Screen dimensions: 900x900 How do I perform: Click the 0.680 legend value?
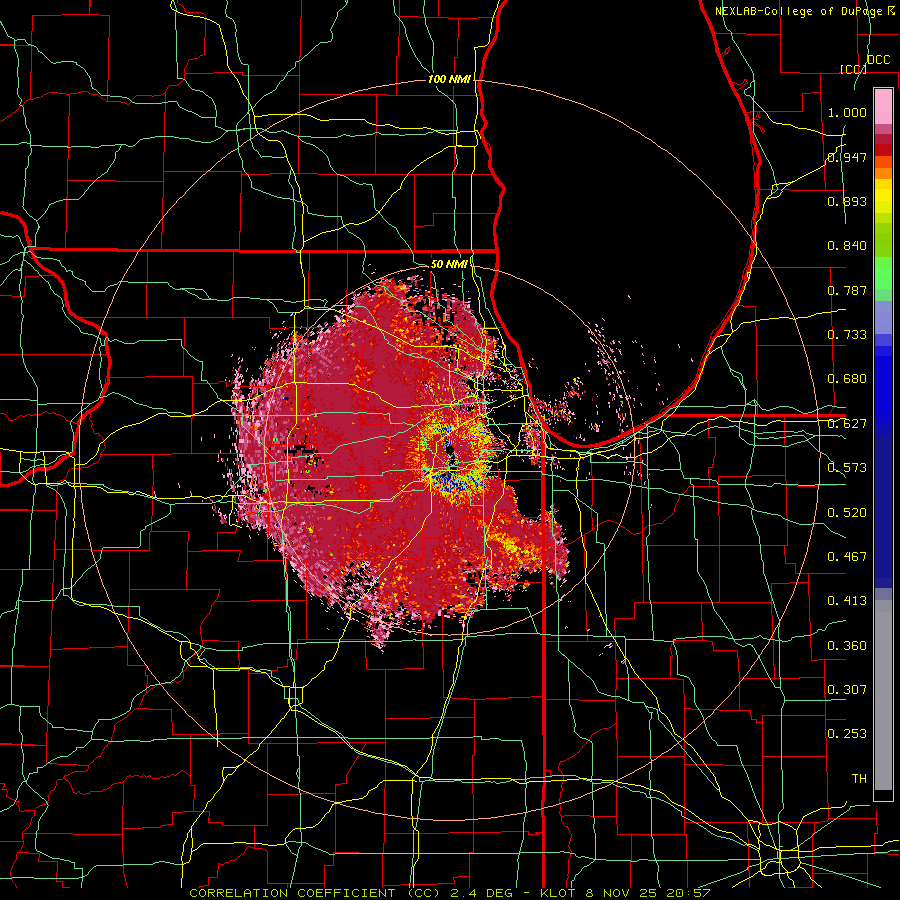[847, 379]
